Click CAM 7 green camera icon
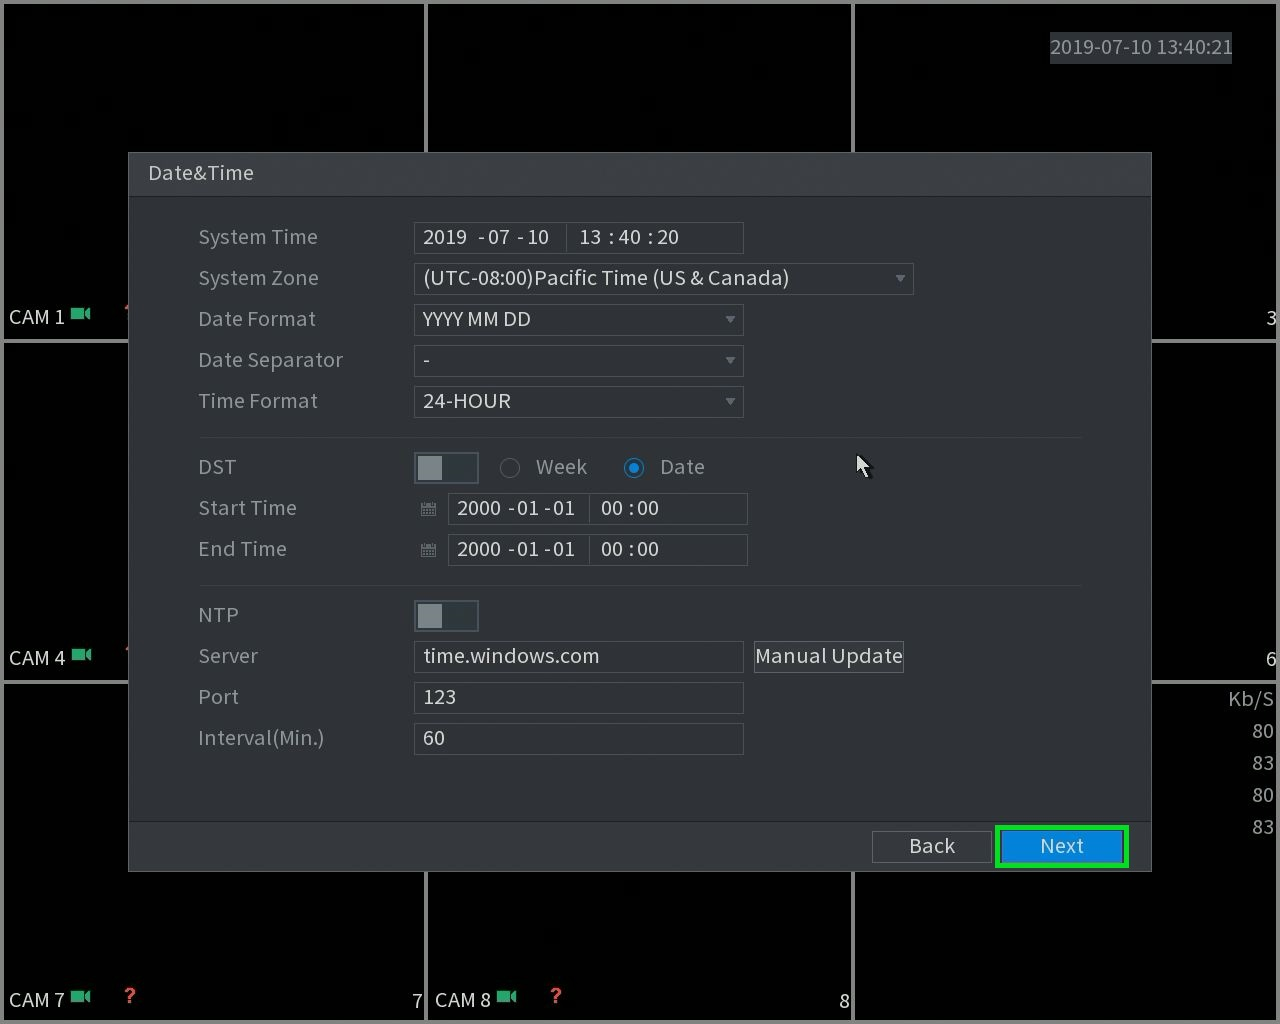The height and width of the screenshot is (1024, 1280). pos(81,996)
